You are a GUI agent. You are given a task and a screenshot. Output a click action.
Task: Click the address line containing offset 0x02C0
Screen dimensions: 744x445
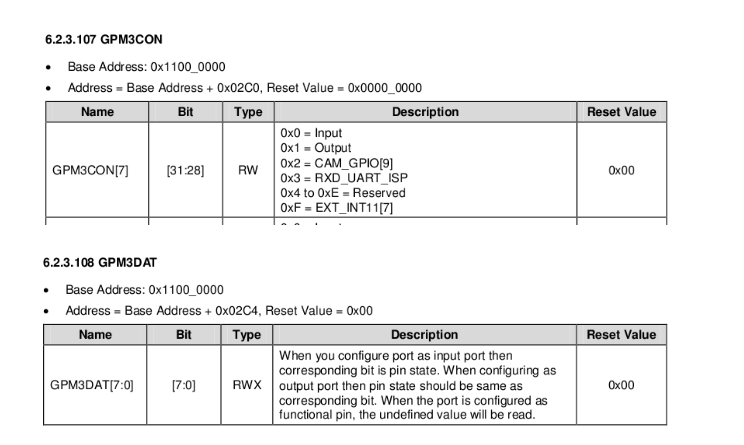[244, 88]
